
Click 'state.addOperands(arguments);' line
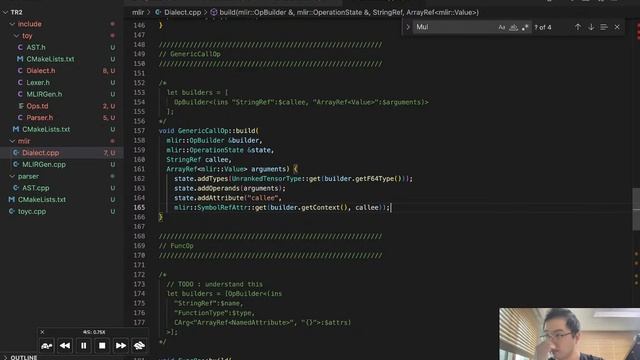pyautogui.click(x=230, y=189)
